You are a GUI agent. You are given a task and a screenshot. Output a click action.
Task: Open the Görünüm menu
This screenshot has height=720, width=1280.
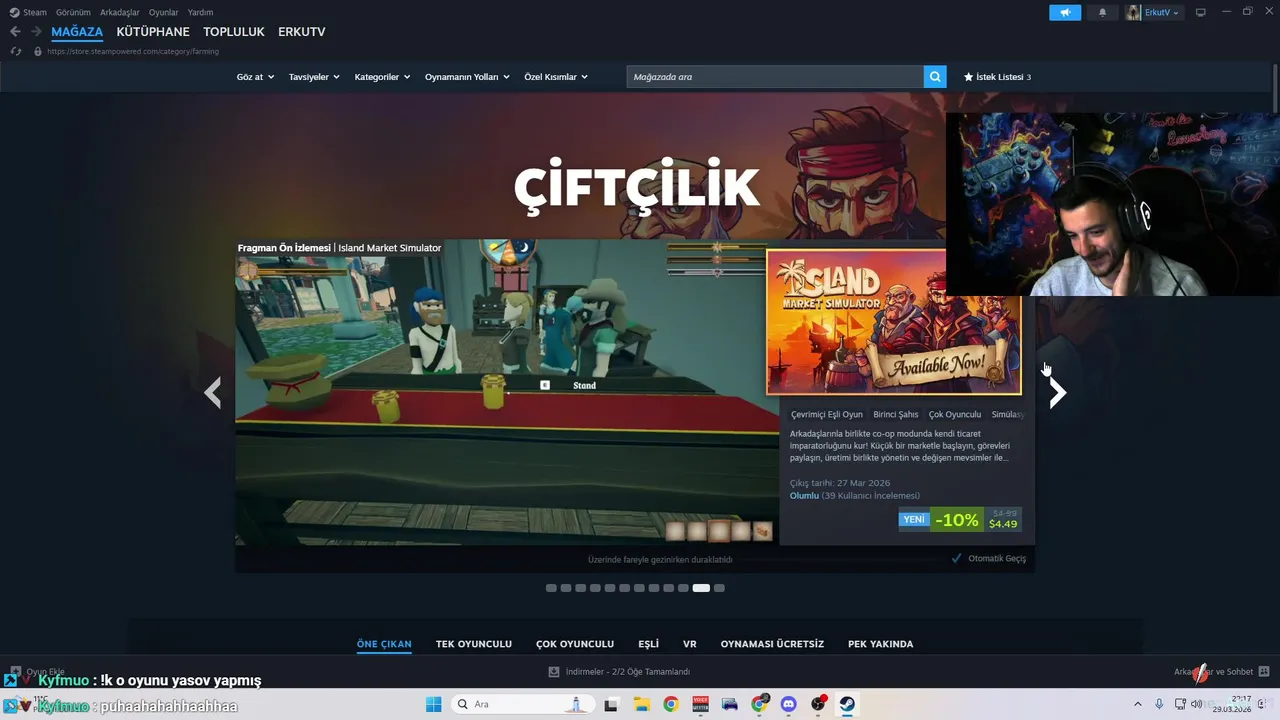pyautogui.click(x=73, y=12)
